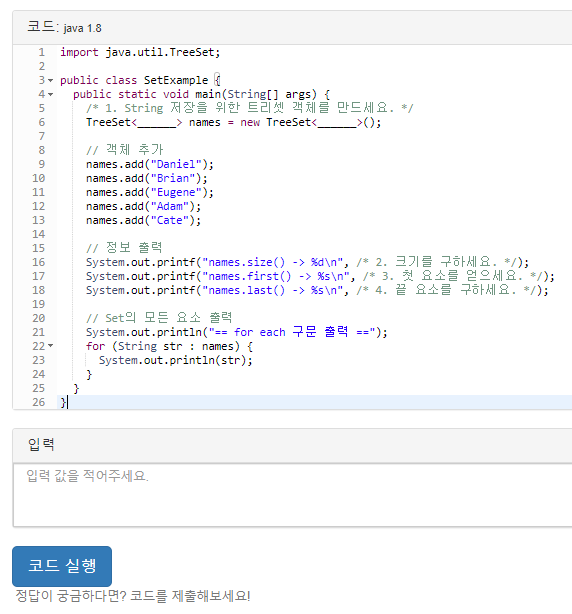Click the println "== for each 구문 출력 ==" line
Screen dimensions: 572x614
coord(236,332)
